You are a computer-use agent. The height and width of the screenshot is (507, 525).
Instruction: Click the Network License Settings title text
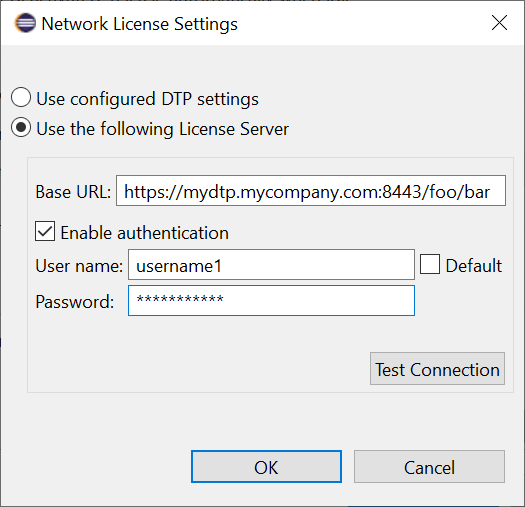click(140, 24)
